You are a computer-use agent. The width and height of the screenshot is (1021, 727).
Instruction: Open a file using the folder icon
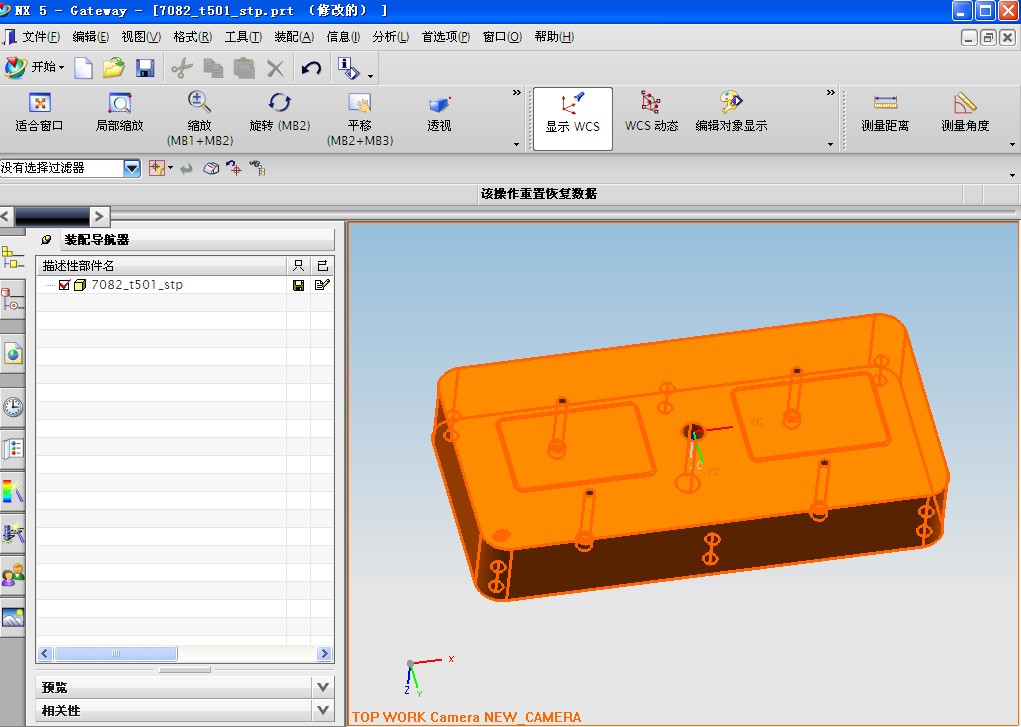(114, 68)
